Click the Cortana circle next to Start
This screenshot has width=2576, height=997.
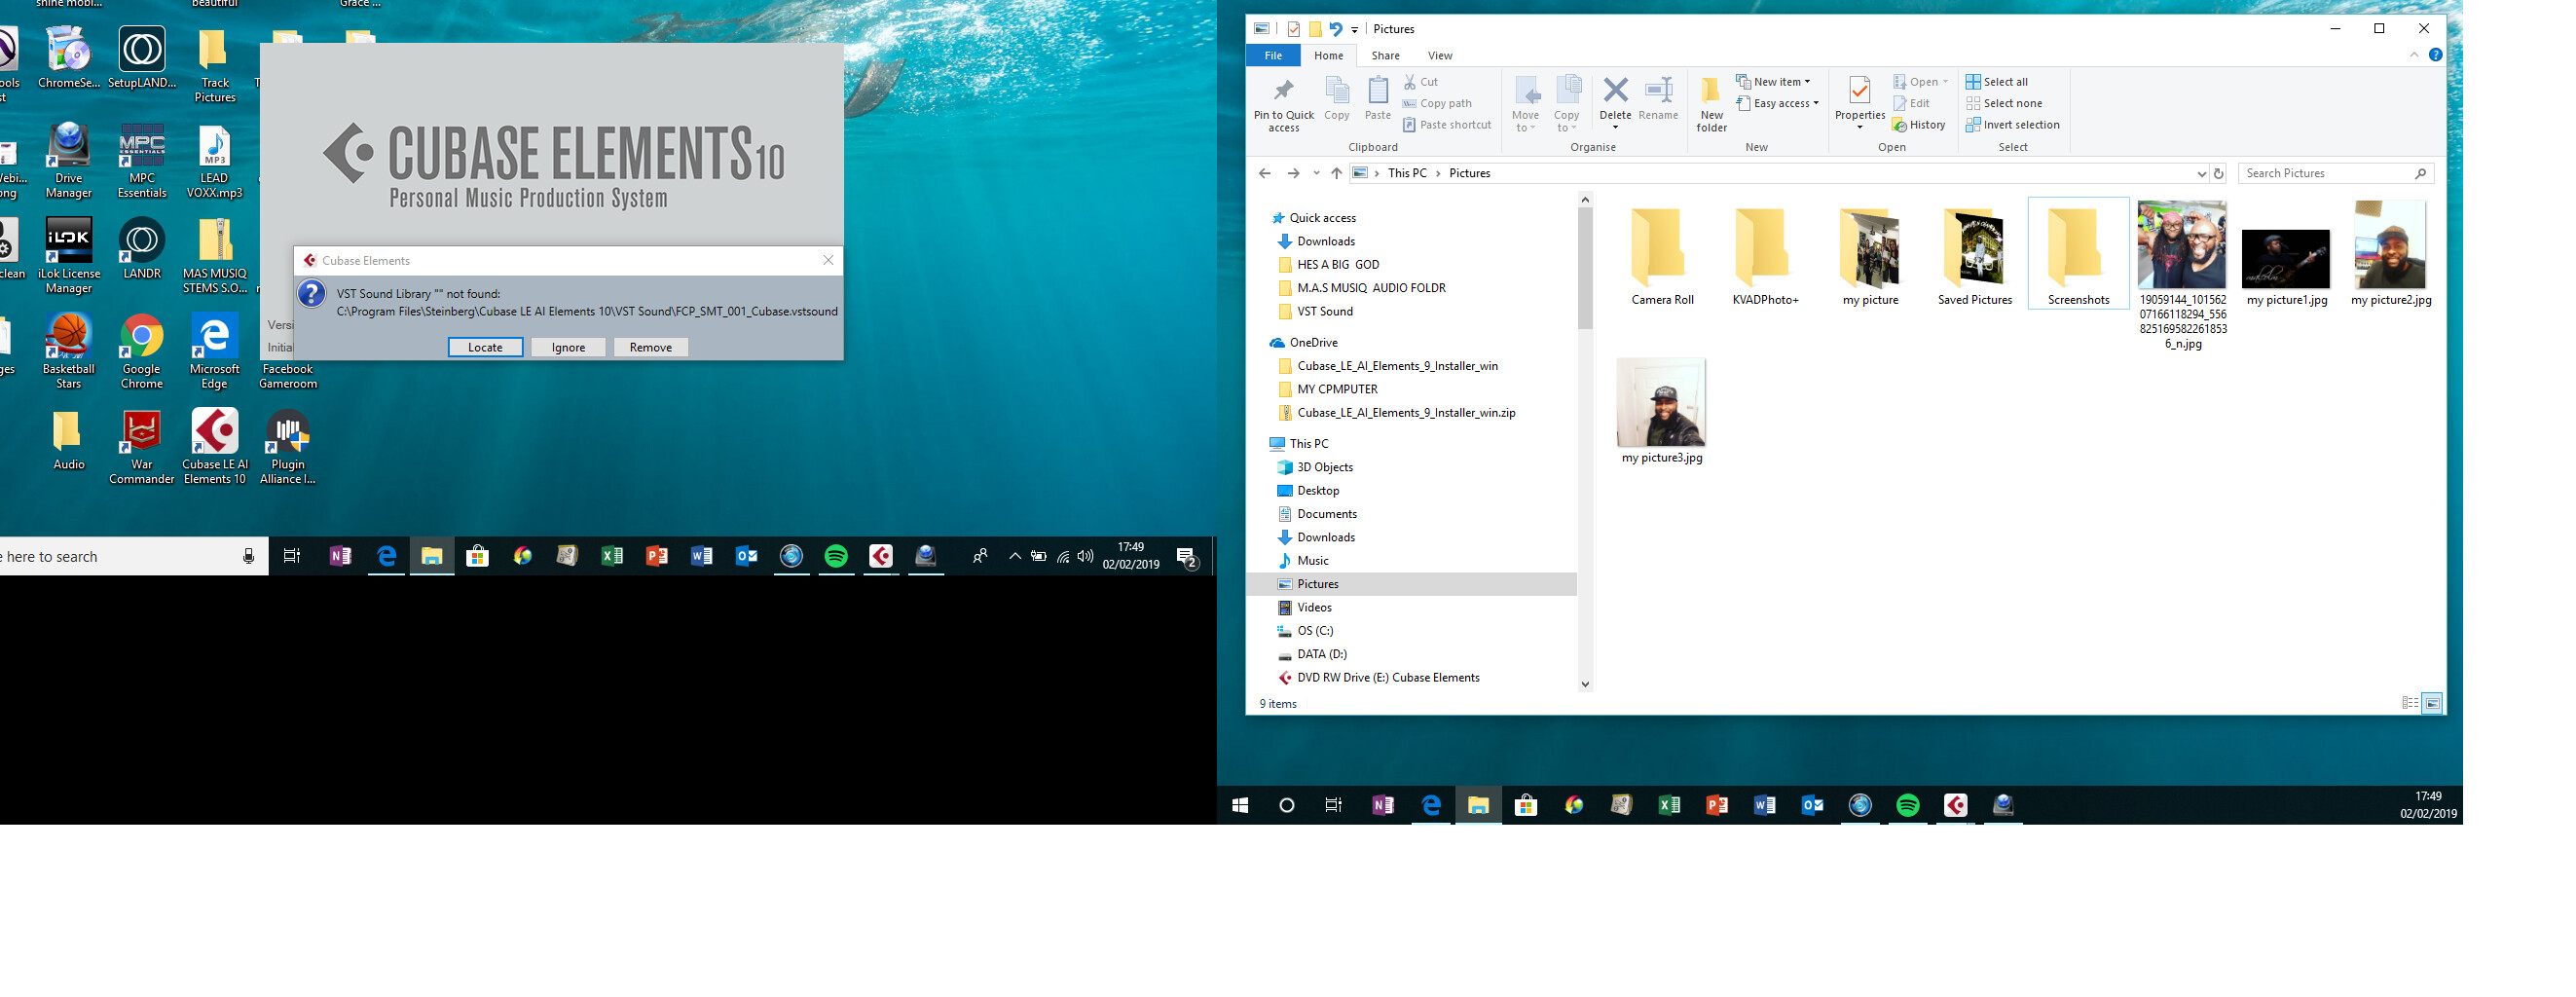1287,805
